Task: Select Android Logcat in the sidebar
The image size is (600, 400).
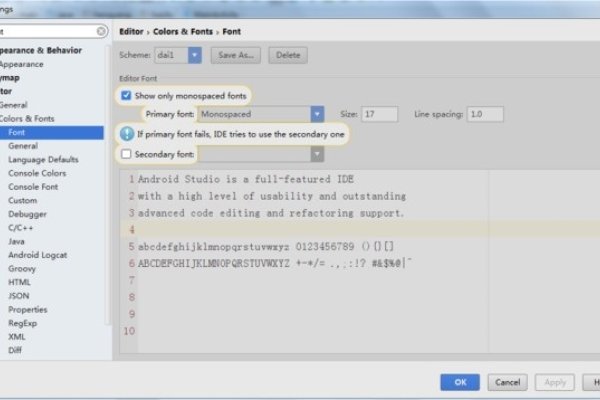Action: click(x=37, y=255)
